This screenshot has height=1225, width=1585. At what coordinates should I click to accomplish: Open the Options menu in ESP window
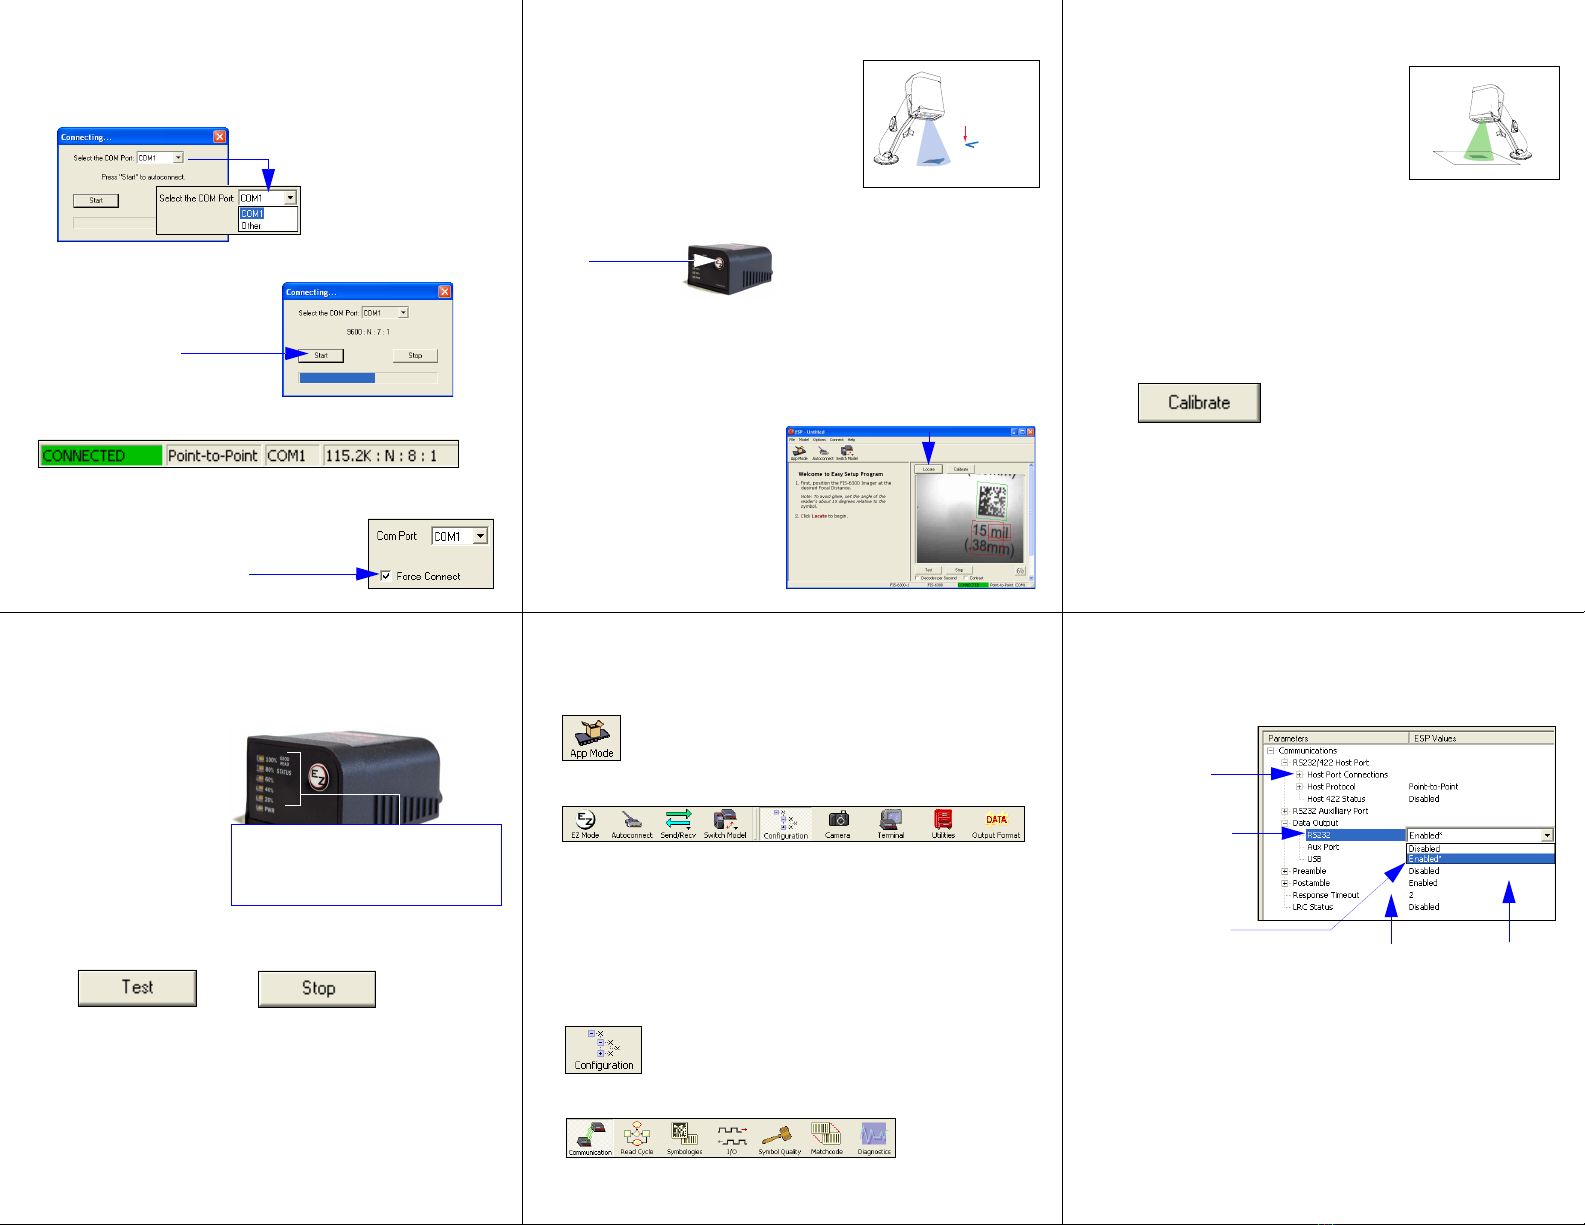(x=819, y=440)
